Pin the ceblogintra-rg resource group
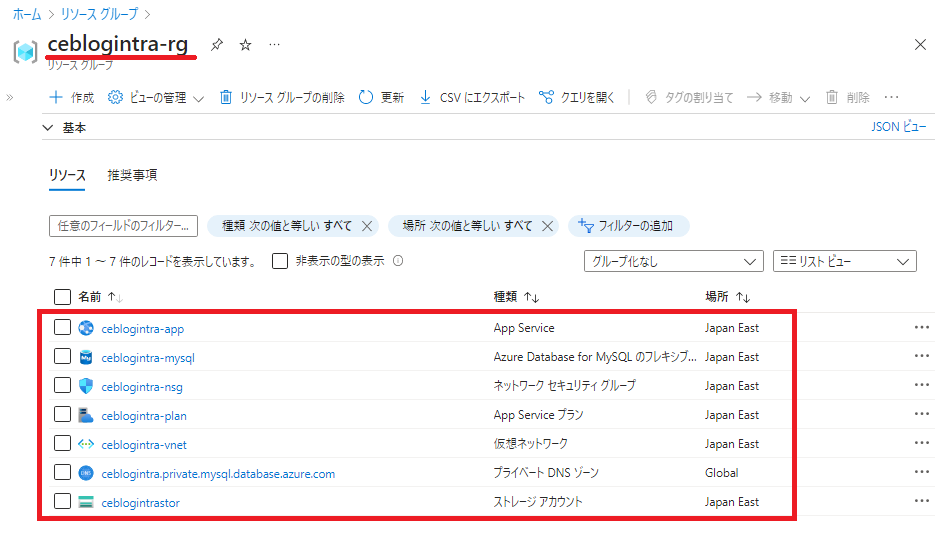This screenshot has width=949, height=534. click(x=217, y=45)
